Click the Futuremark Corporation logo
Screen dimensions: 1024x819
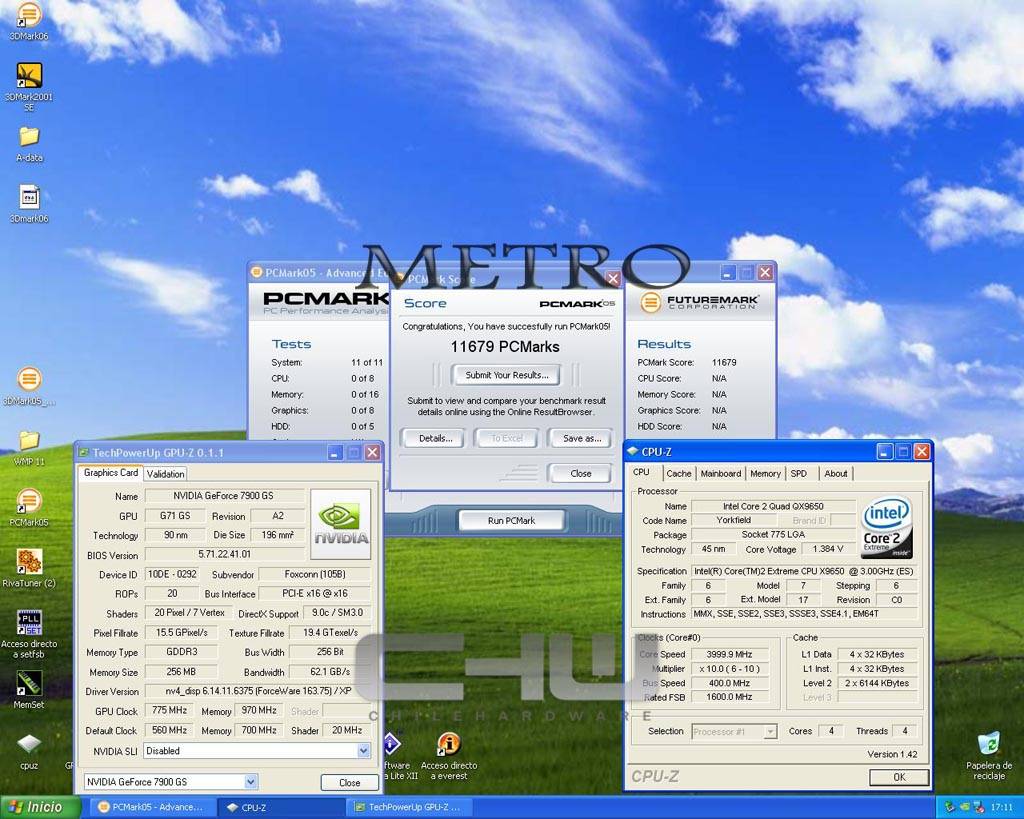[x=699, y=302]
